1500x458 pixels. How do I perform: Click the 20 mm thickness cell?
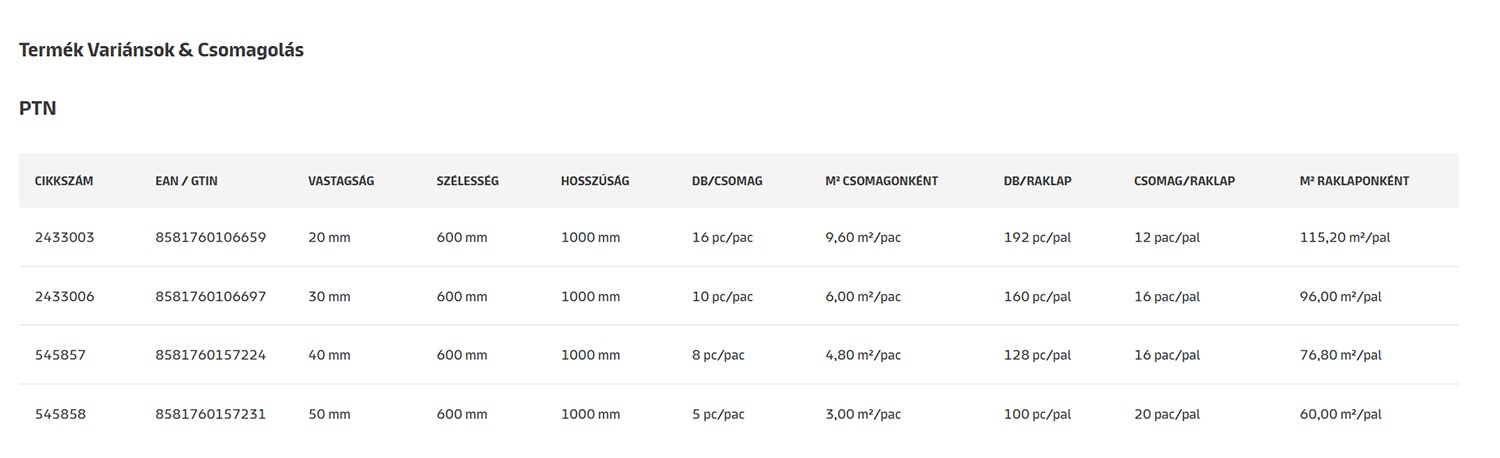[329, 238]
